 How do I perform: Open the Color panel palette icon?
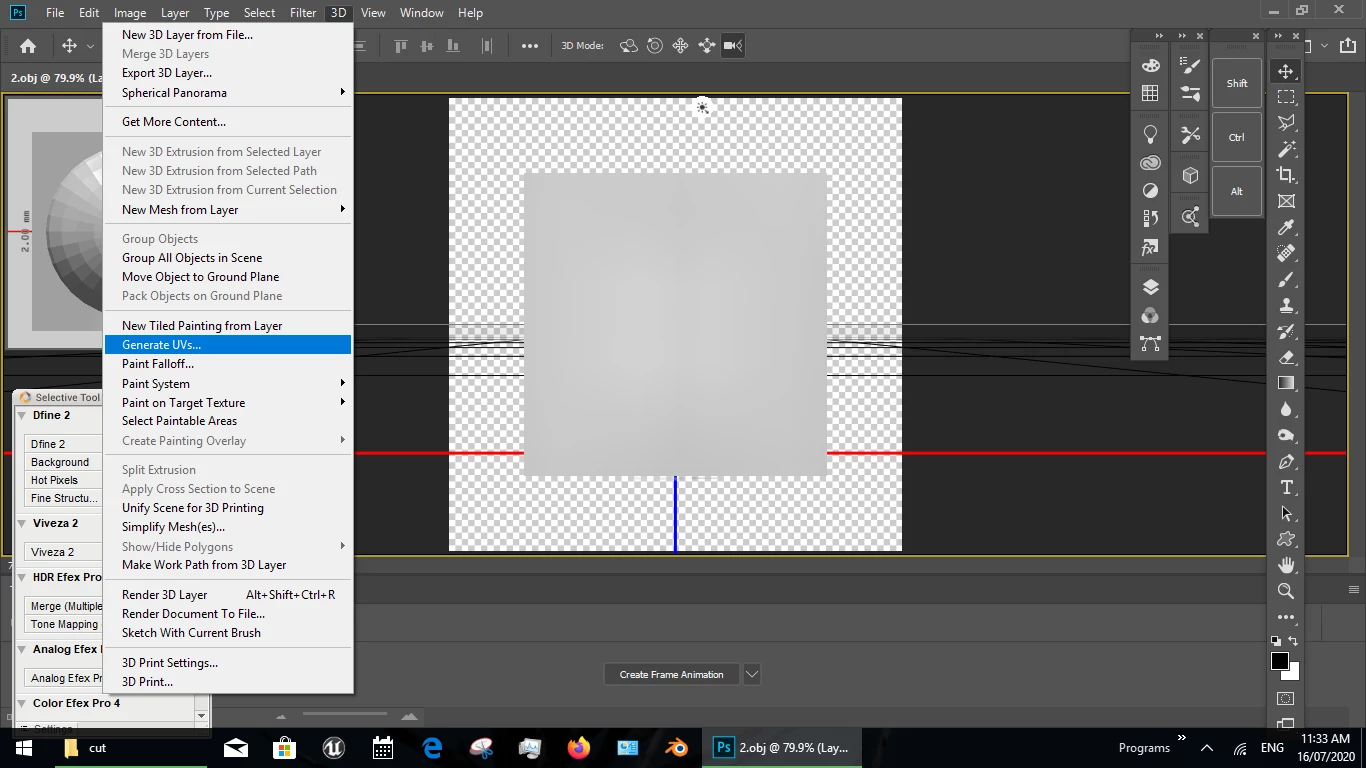click(x=1150, y=65)
